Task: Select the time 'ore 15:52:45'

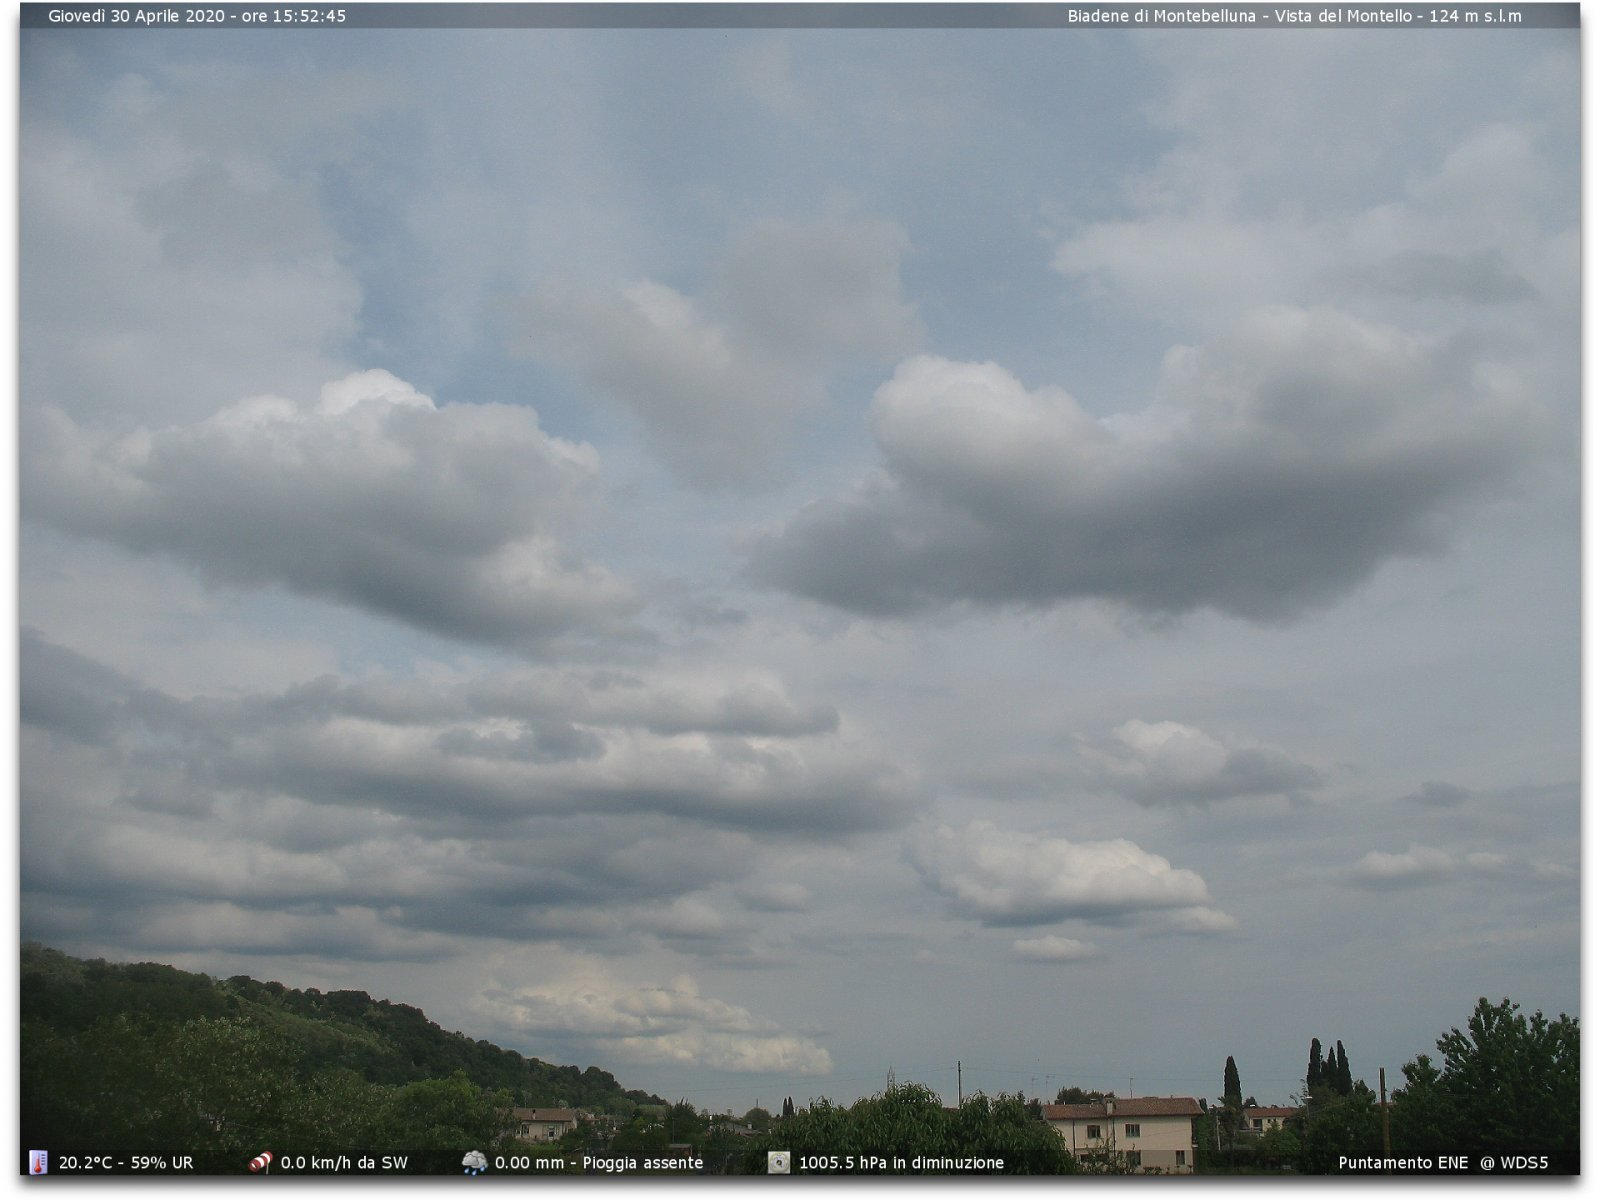Action: (x=294, y=16)
